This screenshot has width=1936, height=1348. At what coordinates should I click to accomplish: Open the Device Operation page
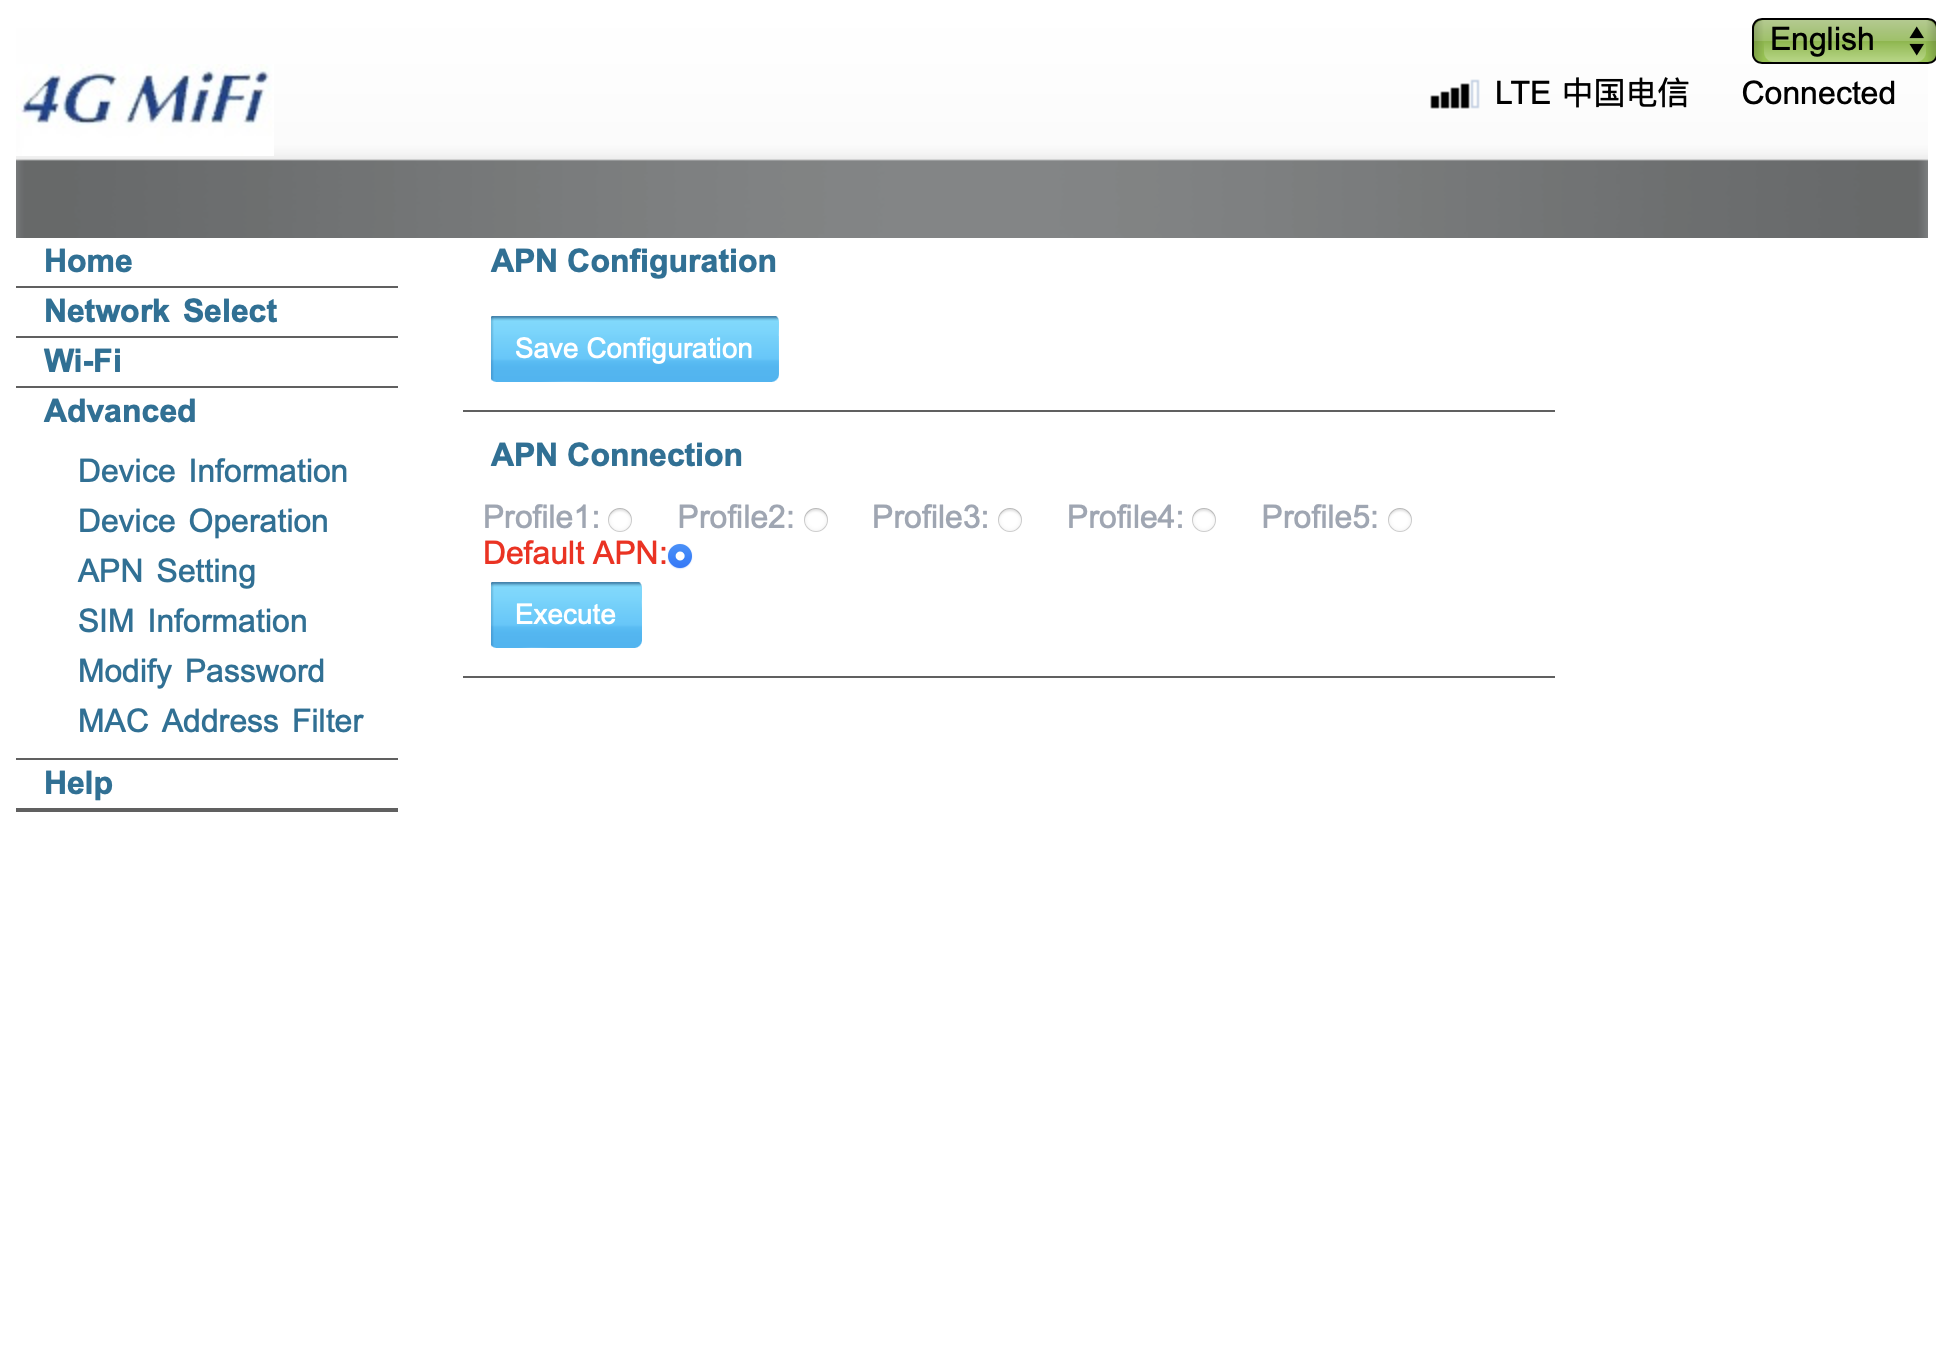click(202, 521)
